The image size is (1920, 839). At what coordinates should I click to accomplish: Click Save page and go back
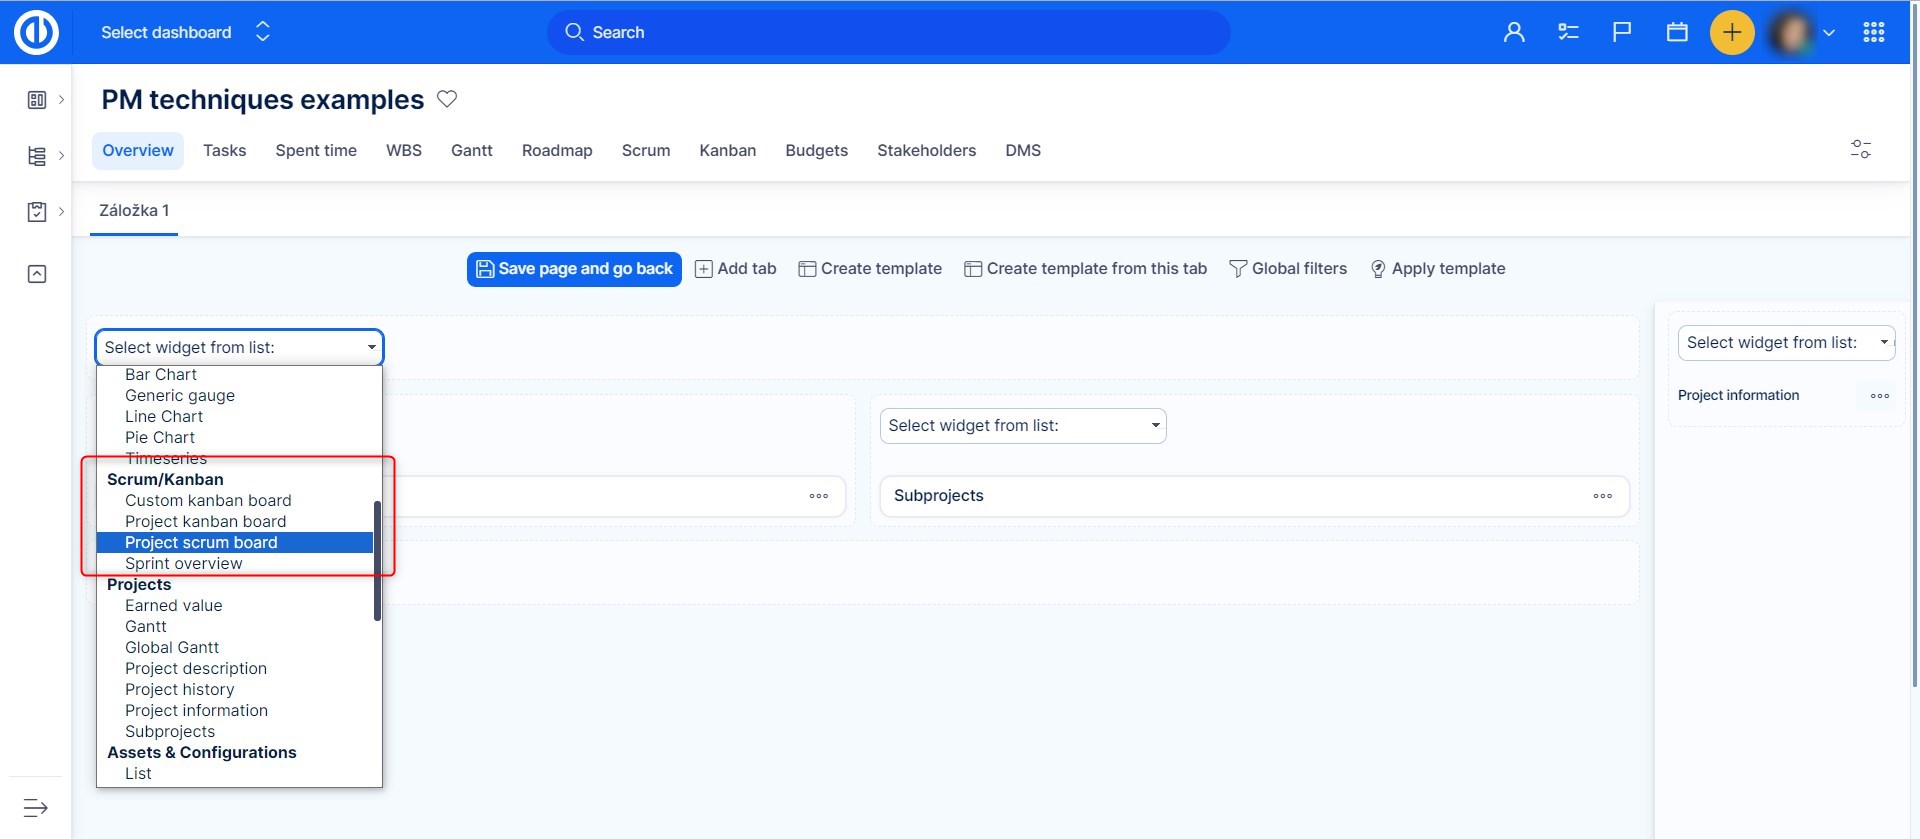(x=574, y=269)
